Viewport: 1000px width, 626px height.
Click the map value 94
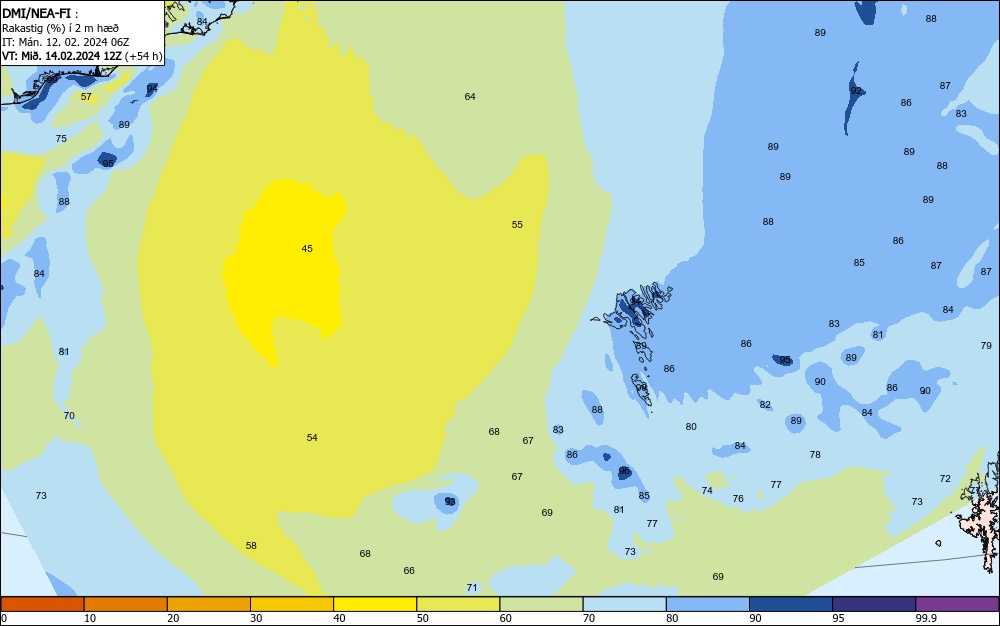coord(152,88)
